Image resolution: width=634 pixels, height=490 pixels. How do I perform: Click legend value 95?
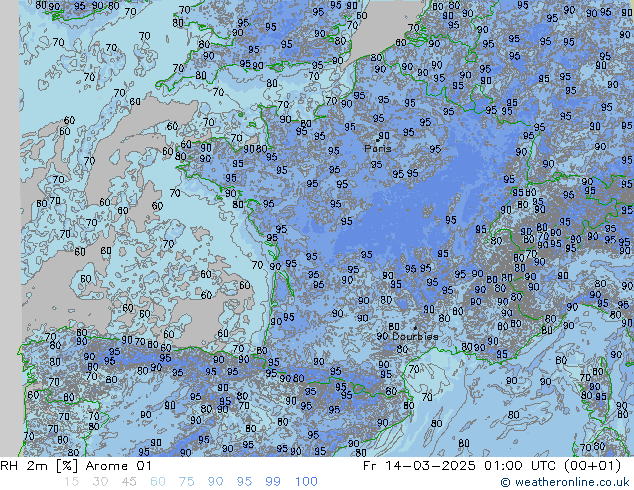244,482
